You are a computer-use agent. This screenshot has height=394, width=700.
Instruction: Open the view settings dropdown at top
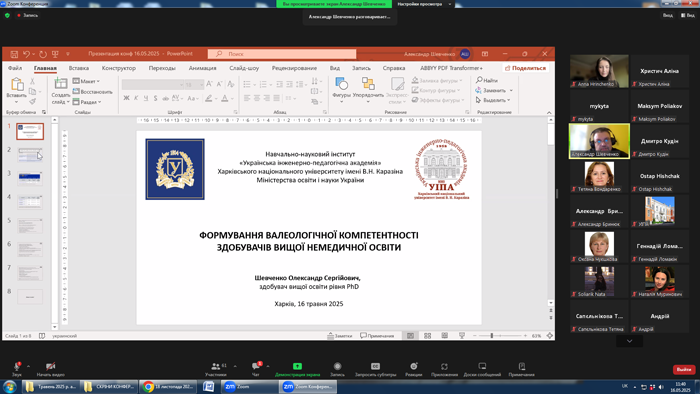pyautogui.click(x=425, y=4)
